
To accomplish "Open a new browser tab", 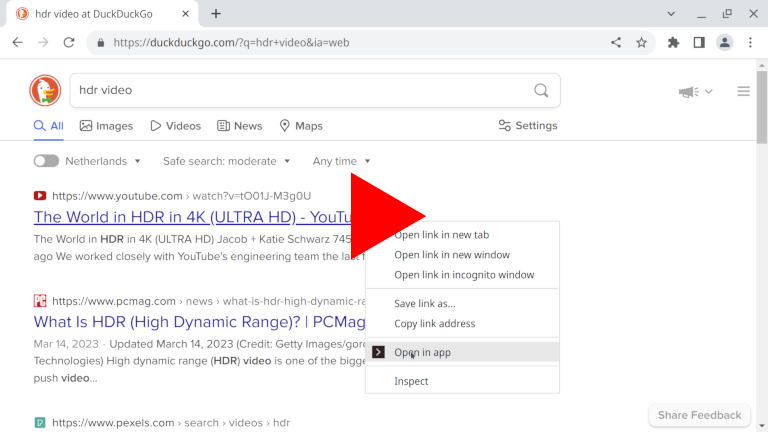I will 216,14.
